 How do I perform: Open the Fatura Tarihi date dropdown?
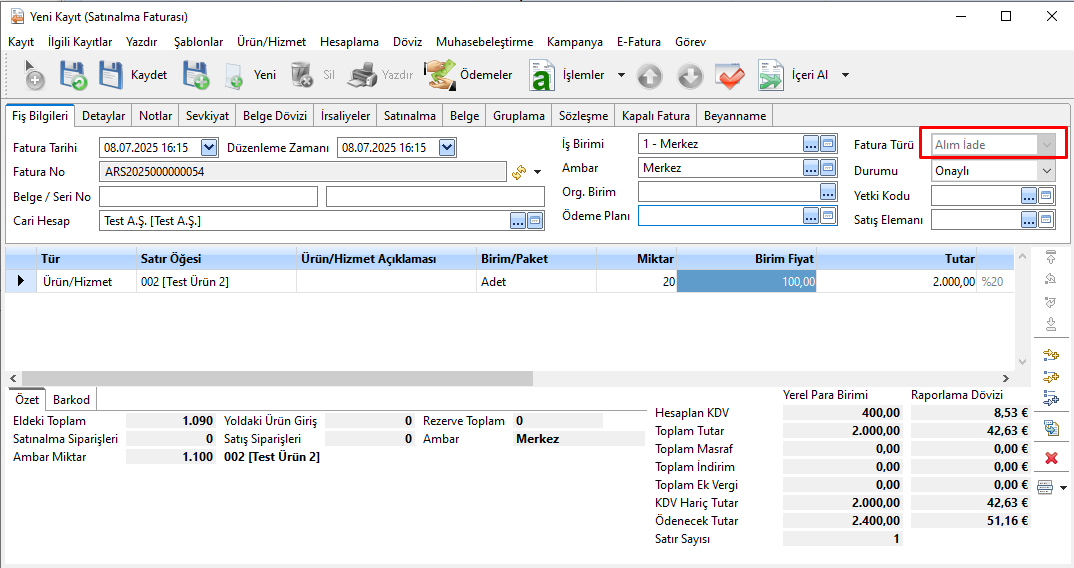[209, 147]
